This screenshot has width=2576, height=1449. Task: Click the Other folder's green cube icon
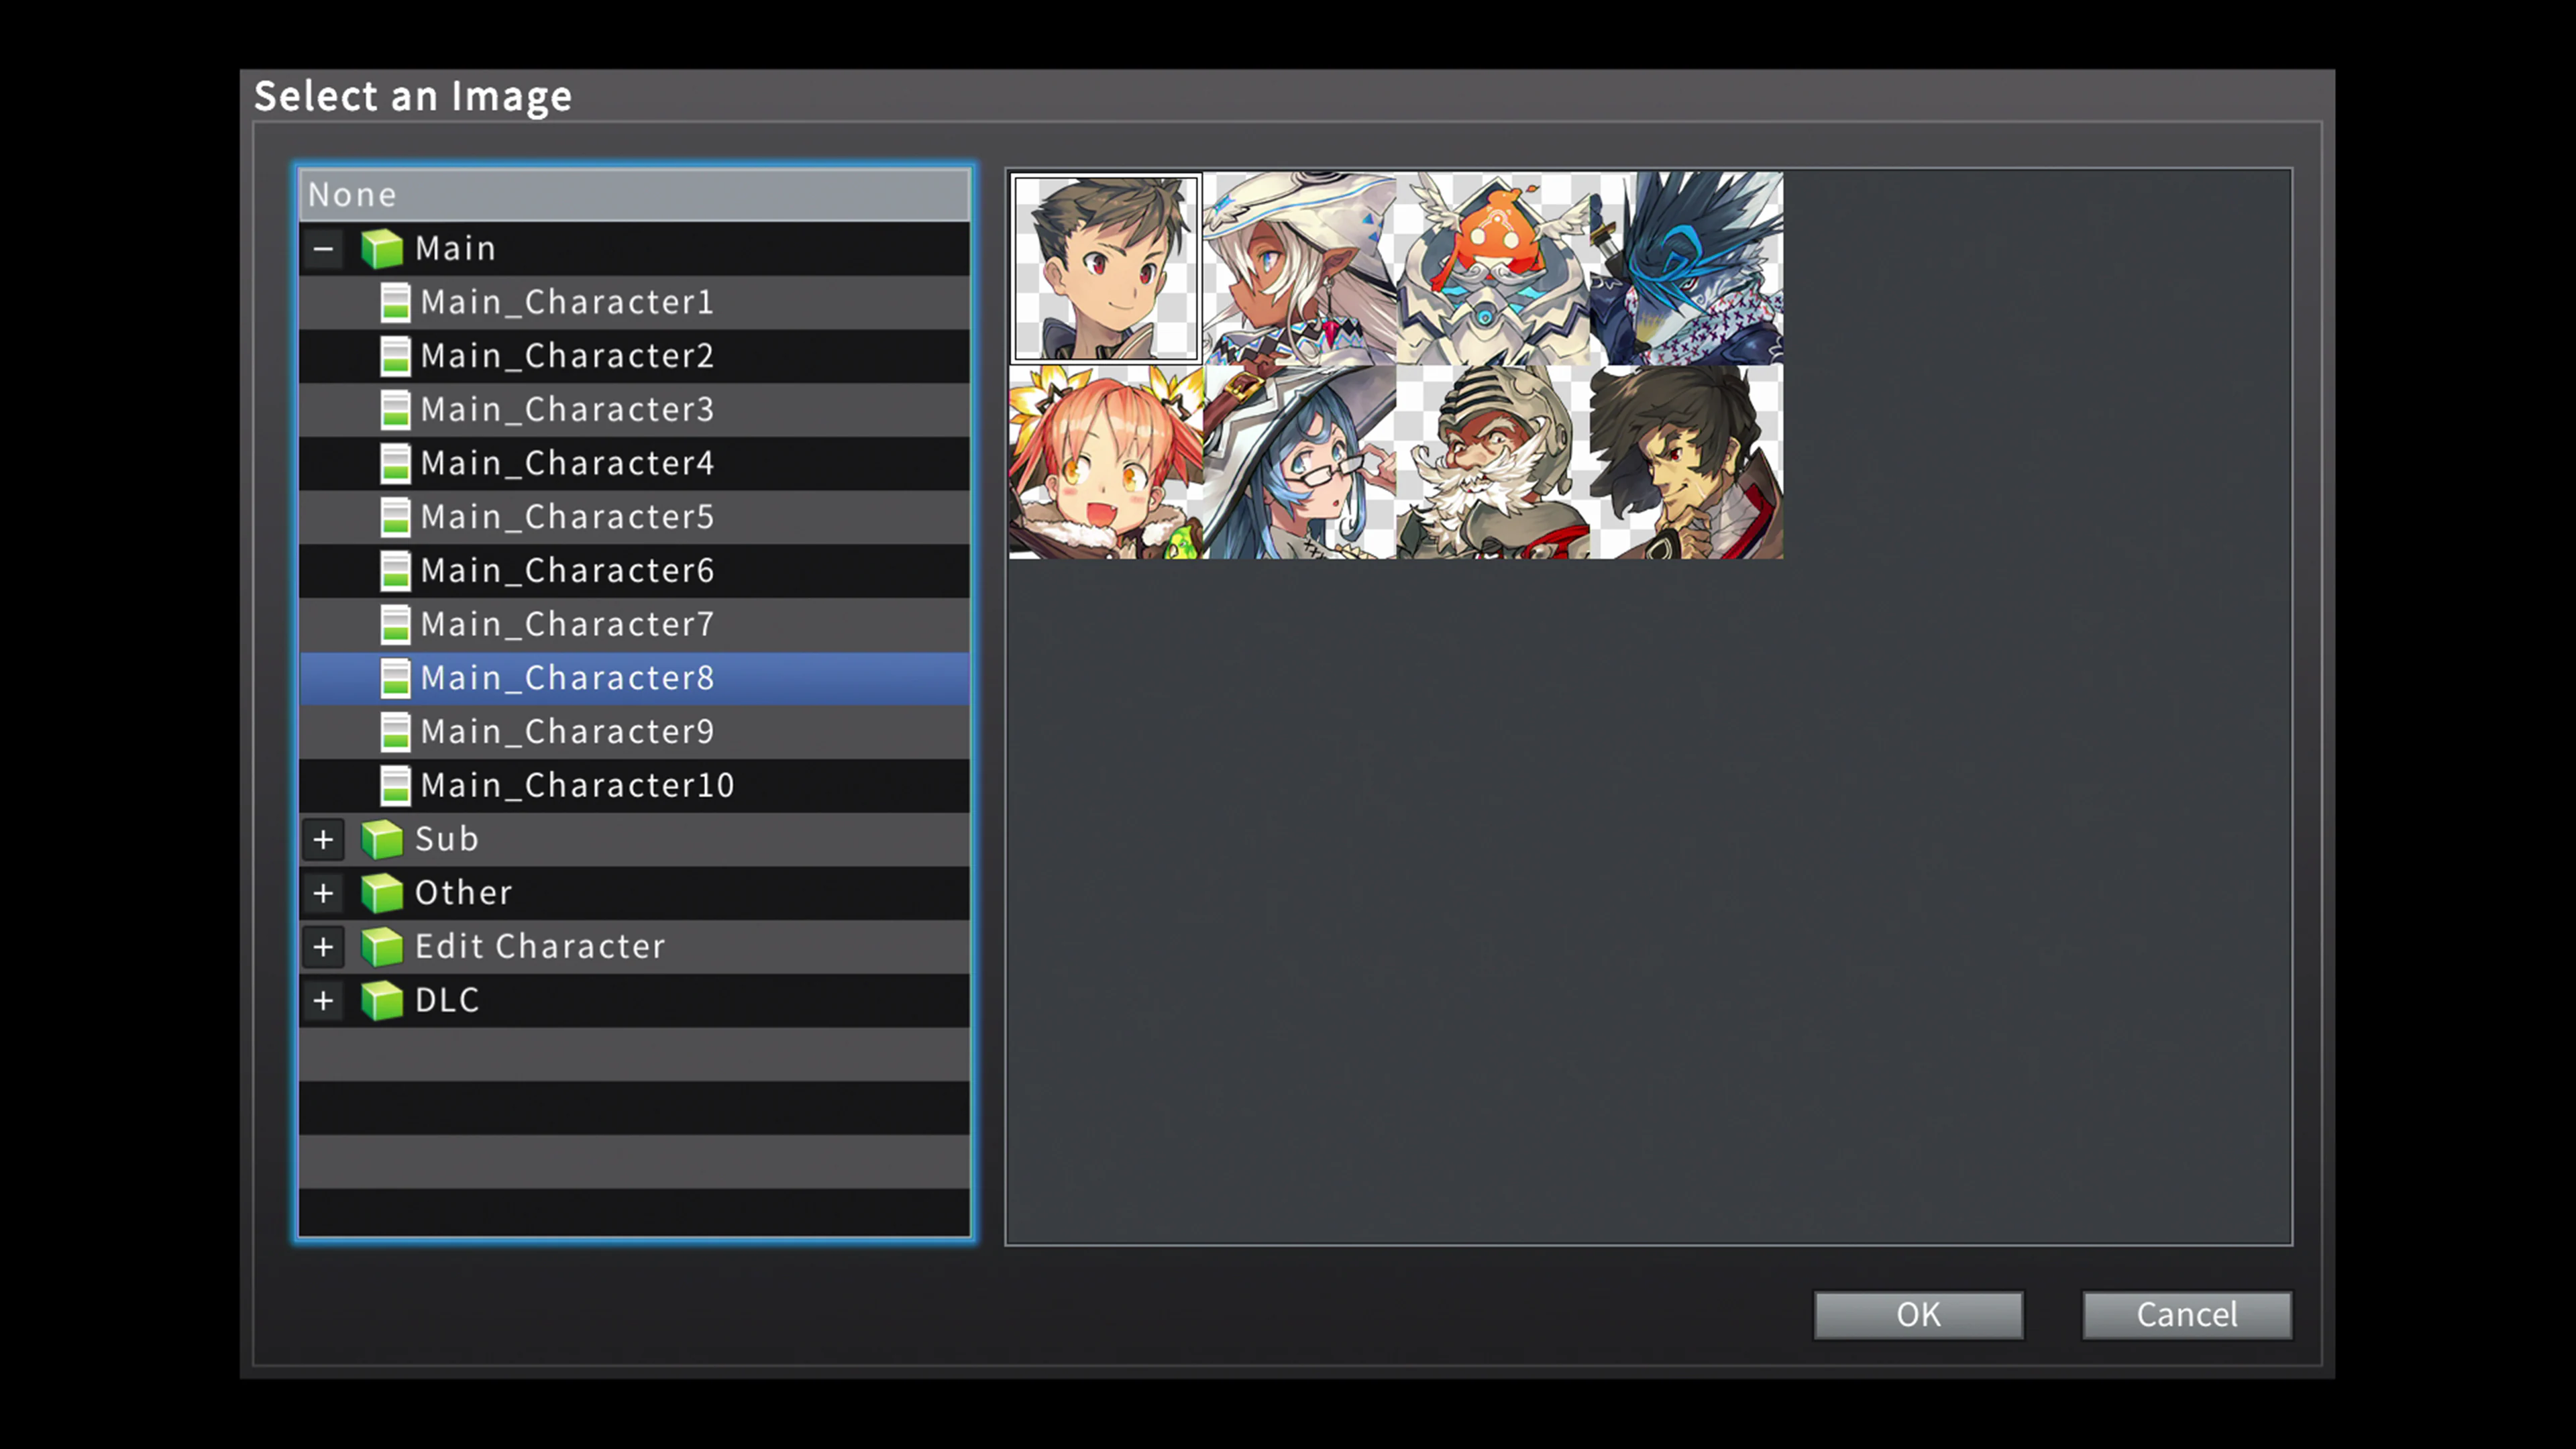(x=383, y=893)
